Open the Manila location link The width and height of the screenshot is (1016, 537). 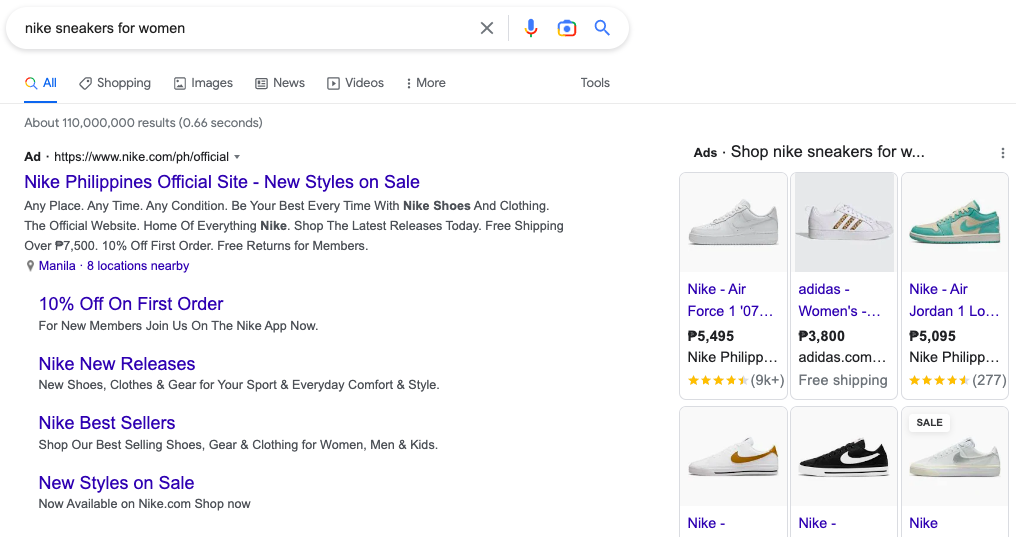(57, 266)
